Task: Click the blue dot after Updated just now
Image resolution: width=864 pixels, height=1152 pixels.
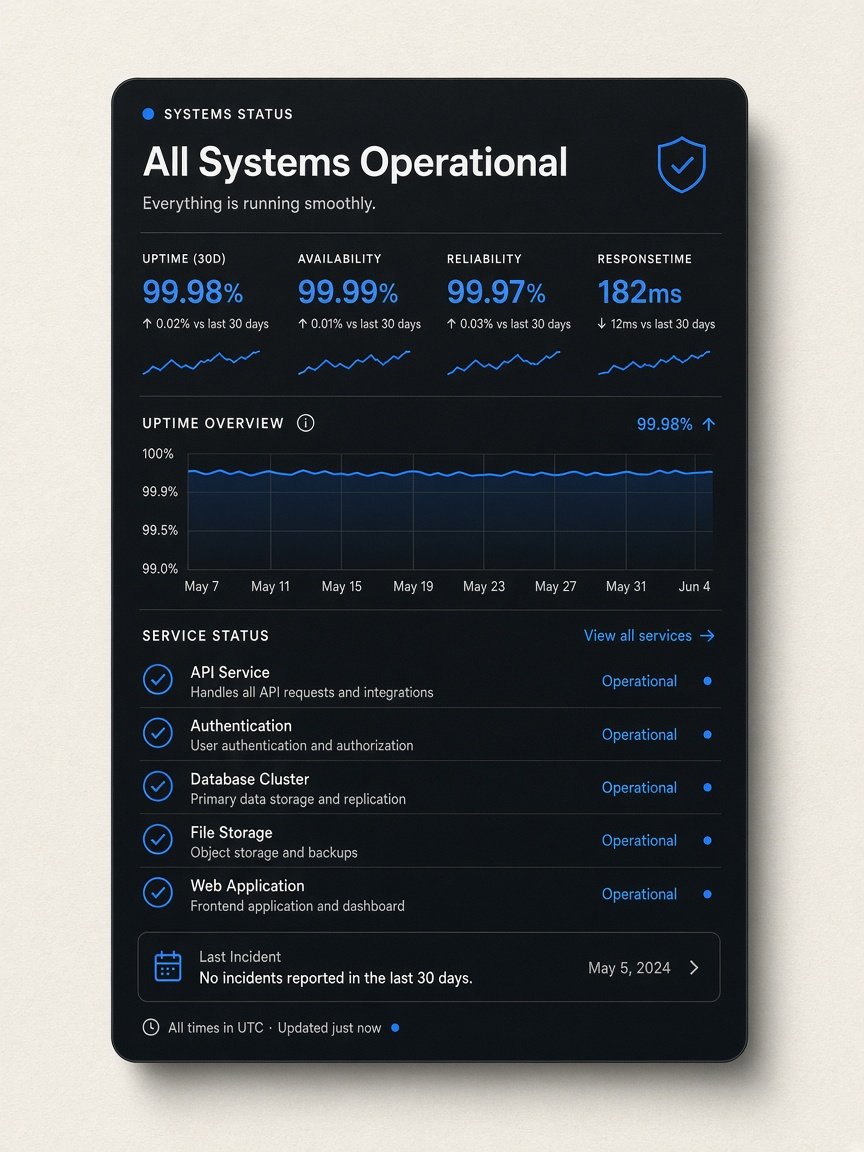Action: click(395, 1028)
